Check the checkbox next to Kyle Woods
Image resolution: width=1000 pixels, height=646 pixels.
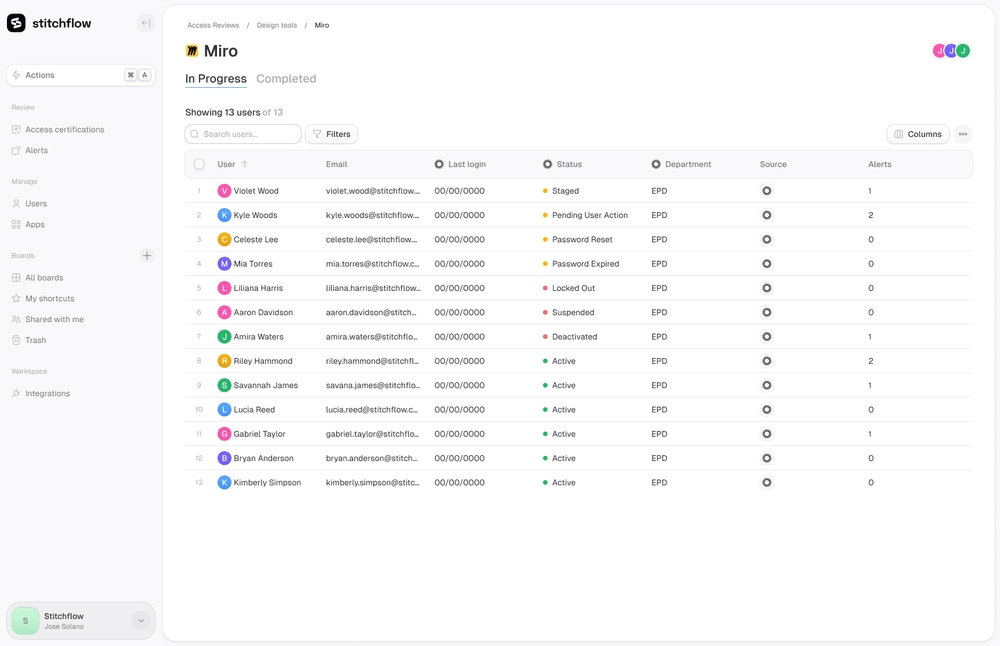(x=198, y=214)
